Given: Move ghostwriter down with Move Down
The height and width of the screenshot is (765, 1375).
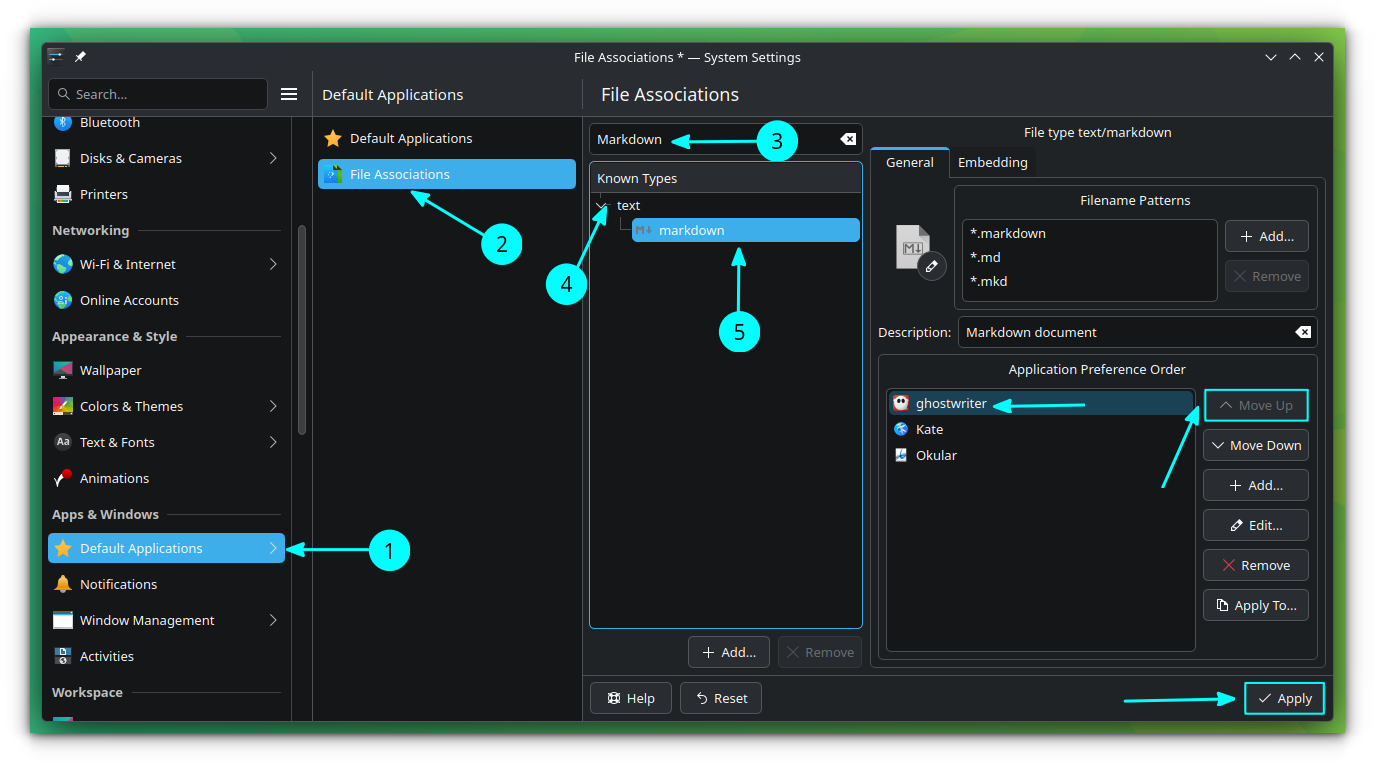Looking at the screenshot, I should (1256, 445).
